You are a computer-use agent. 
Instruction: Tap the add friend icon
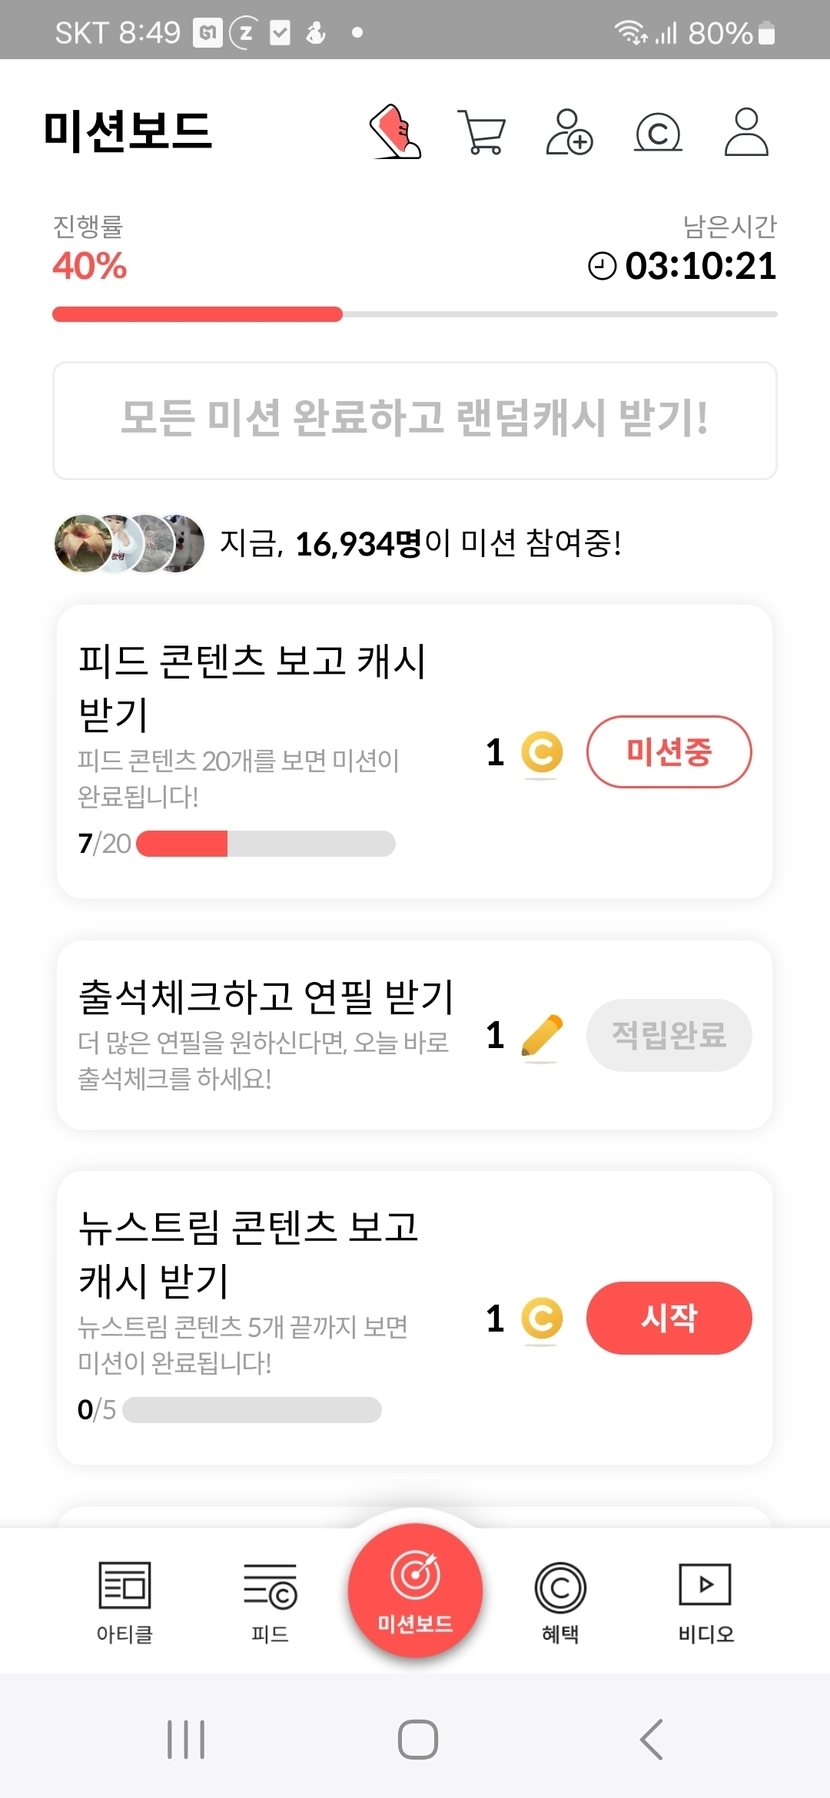point(569,132)
